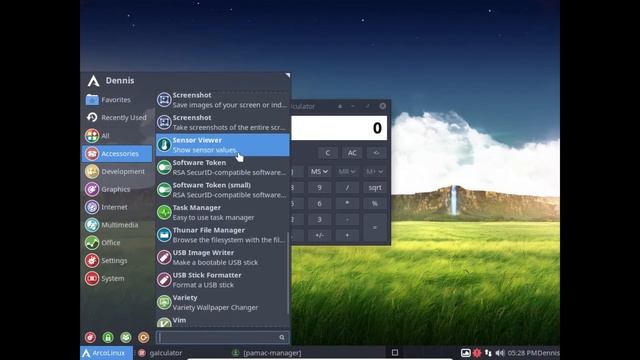The width and height of the screenshot is (640, 360).
Task: Click the green switch user icon
Action: point(126,337)
